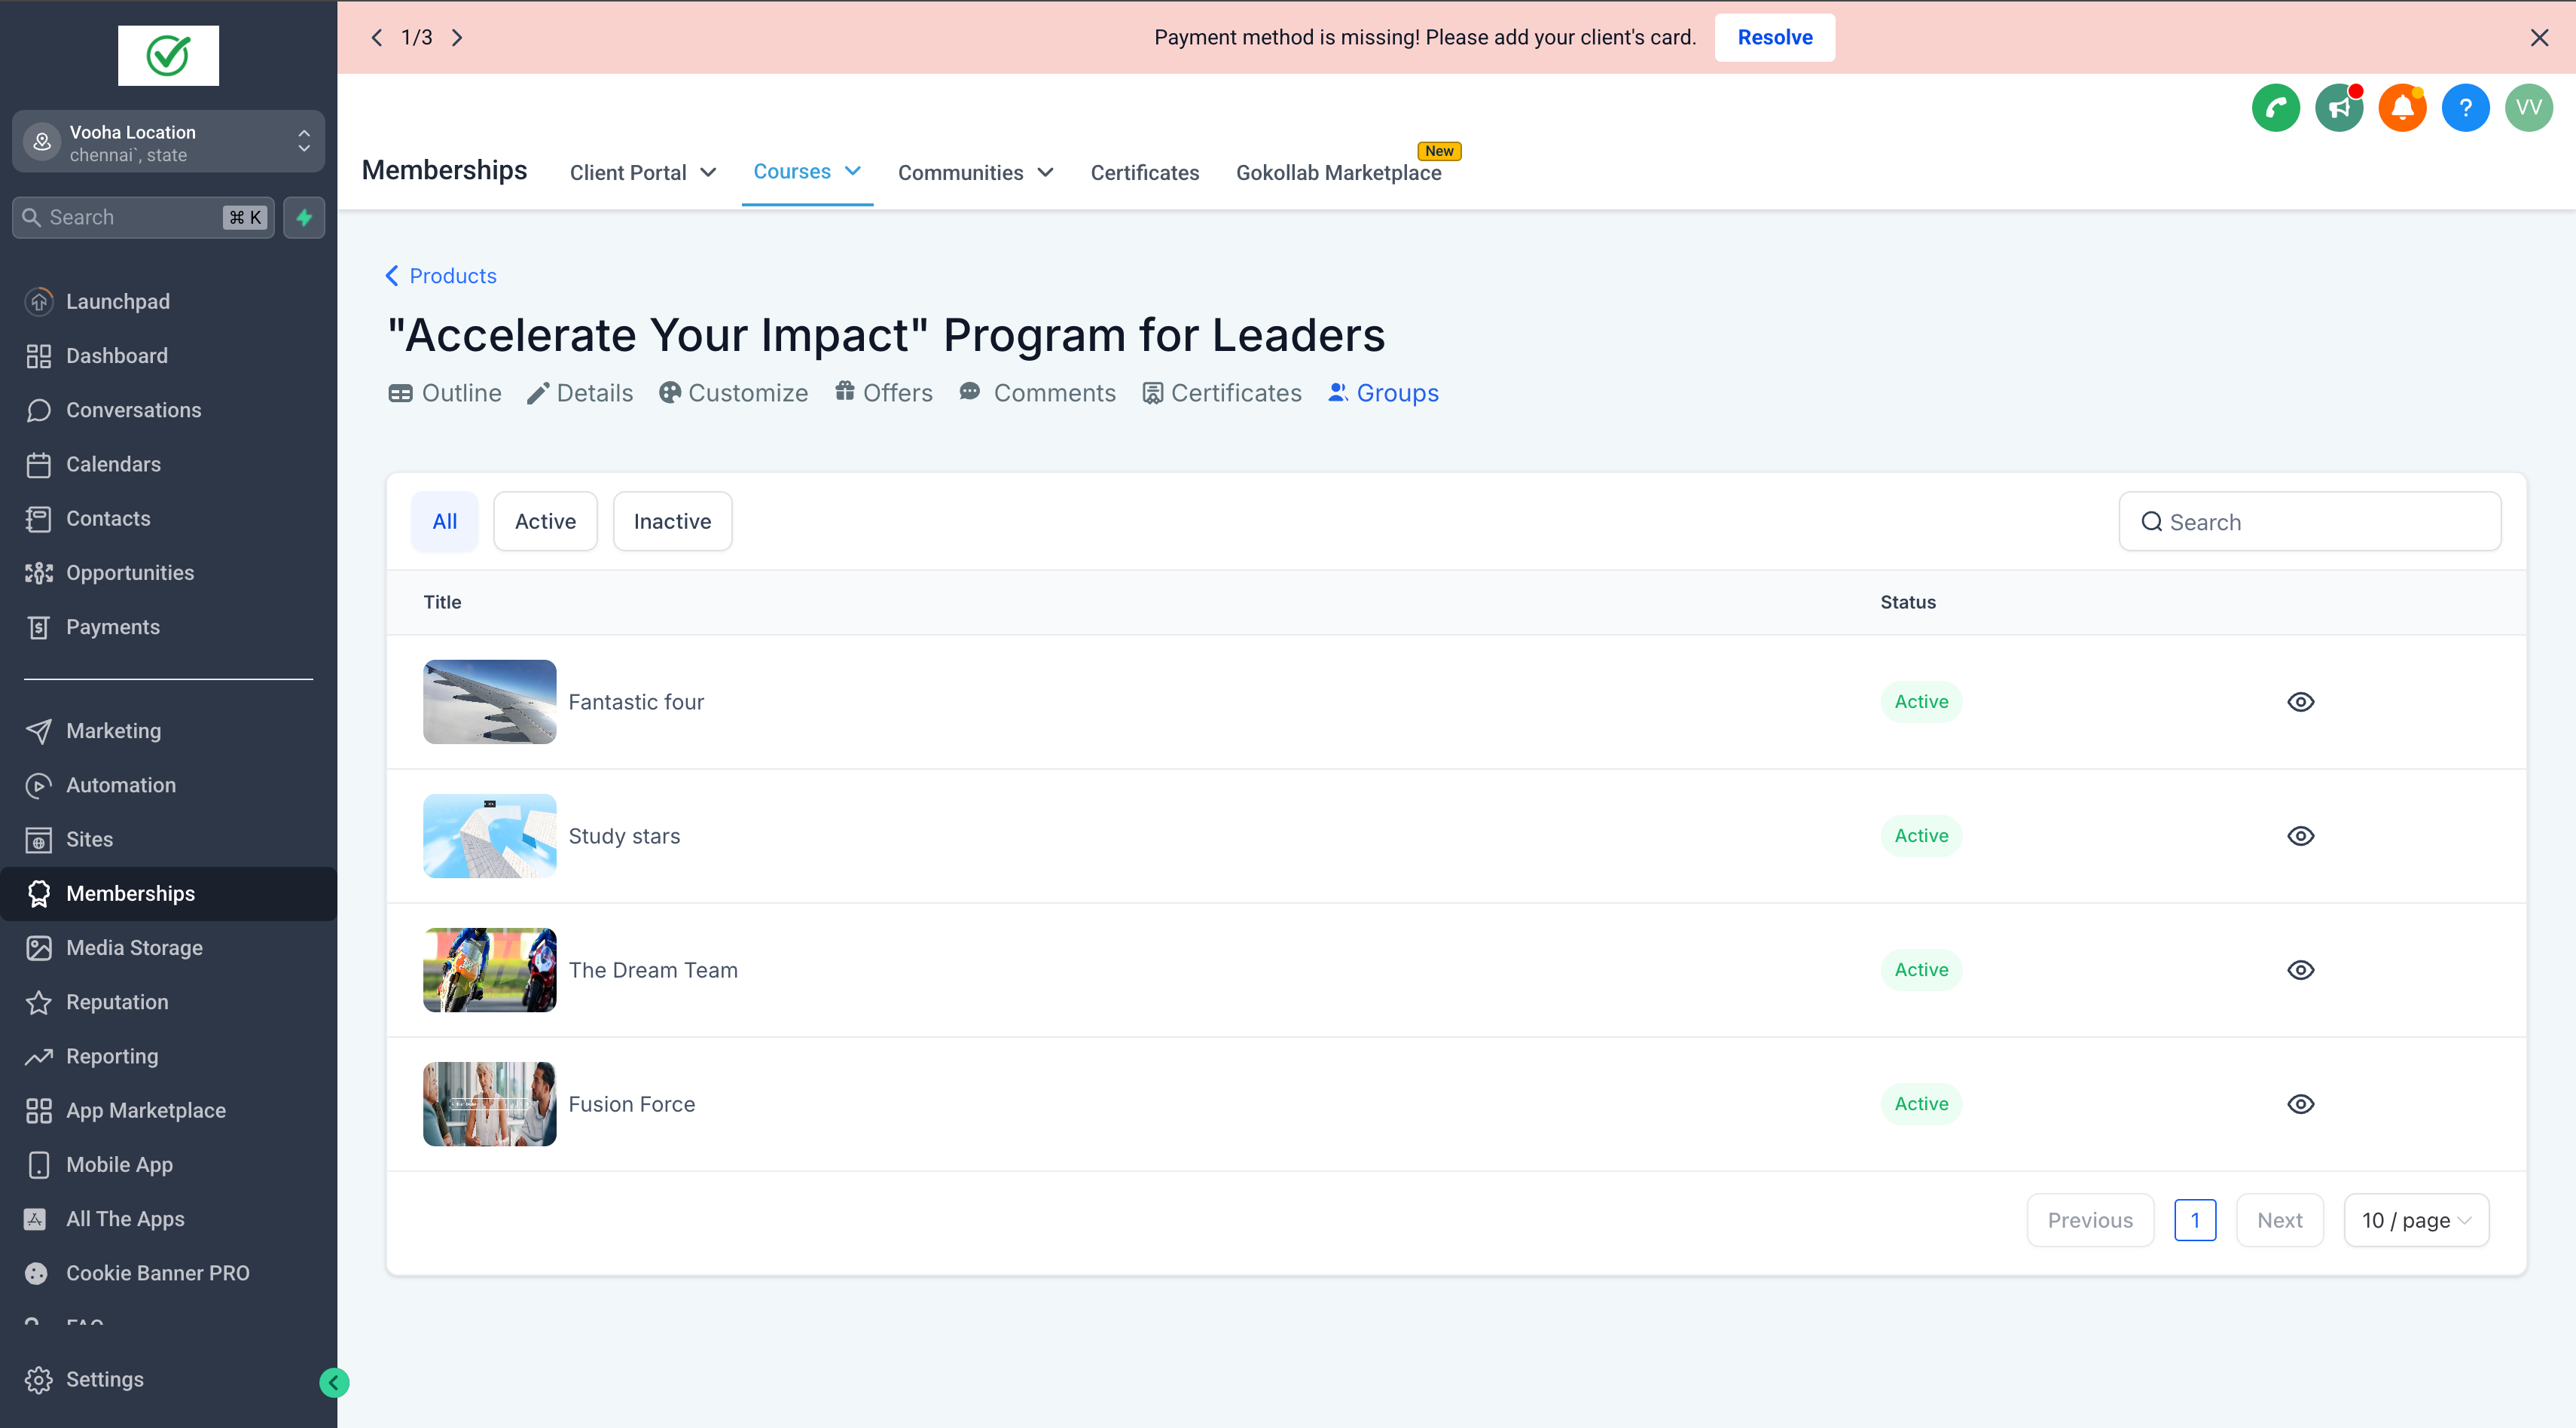Click the Resolve button in banner
This screenshot has height=1428, width=2576.
pos(1774,37)
